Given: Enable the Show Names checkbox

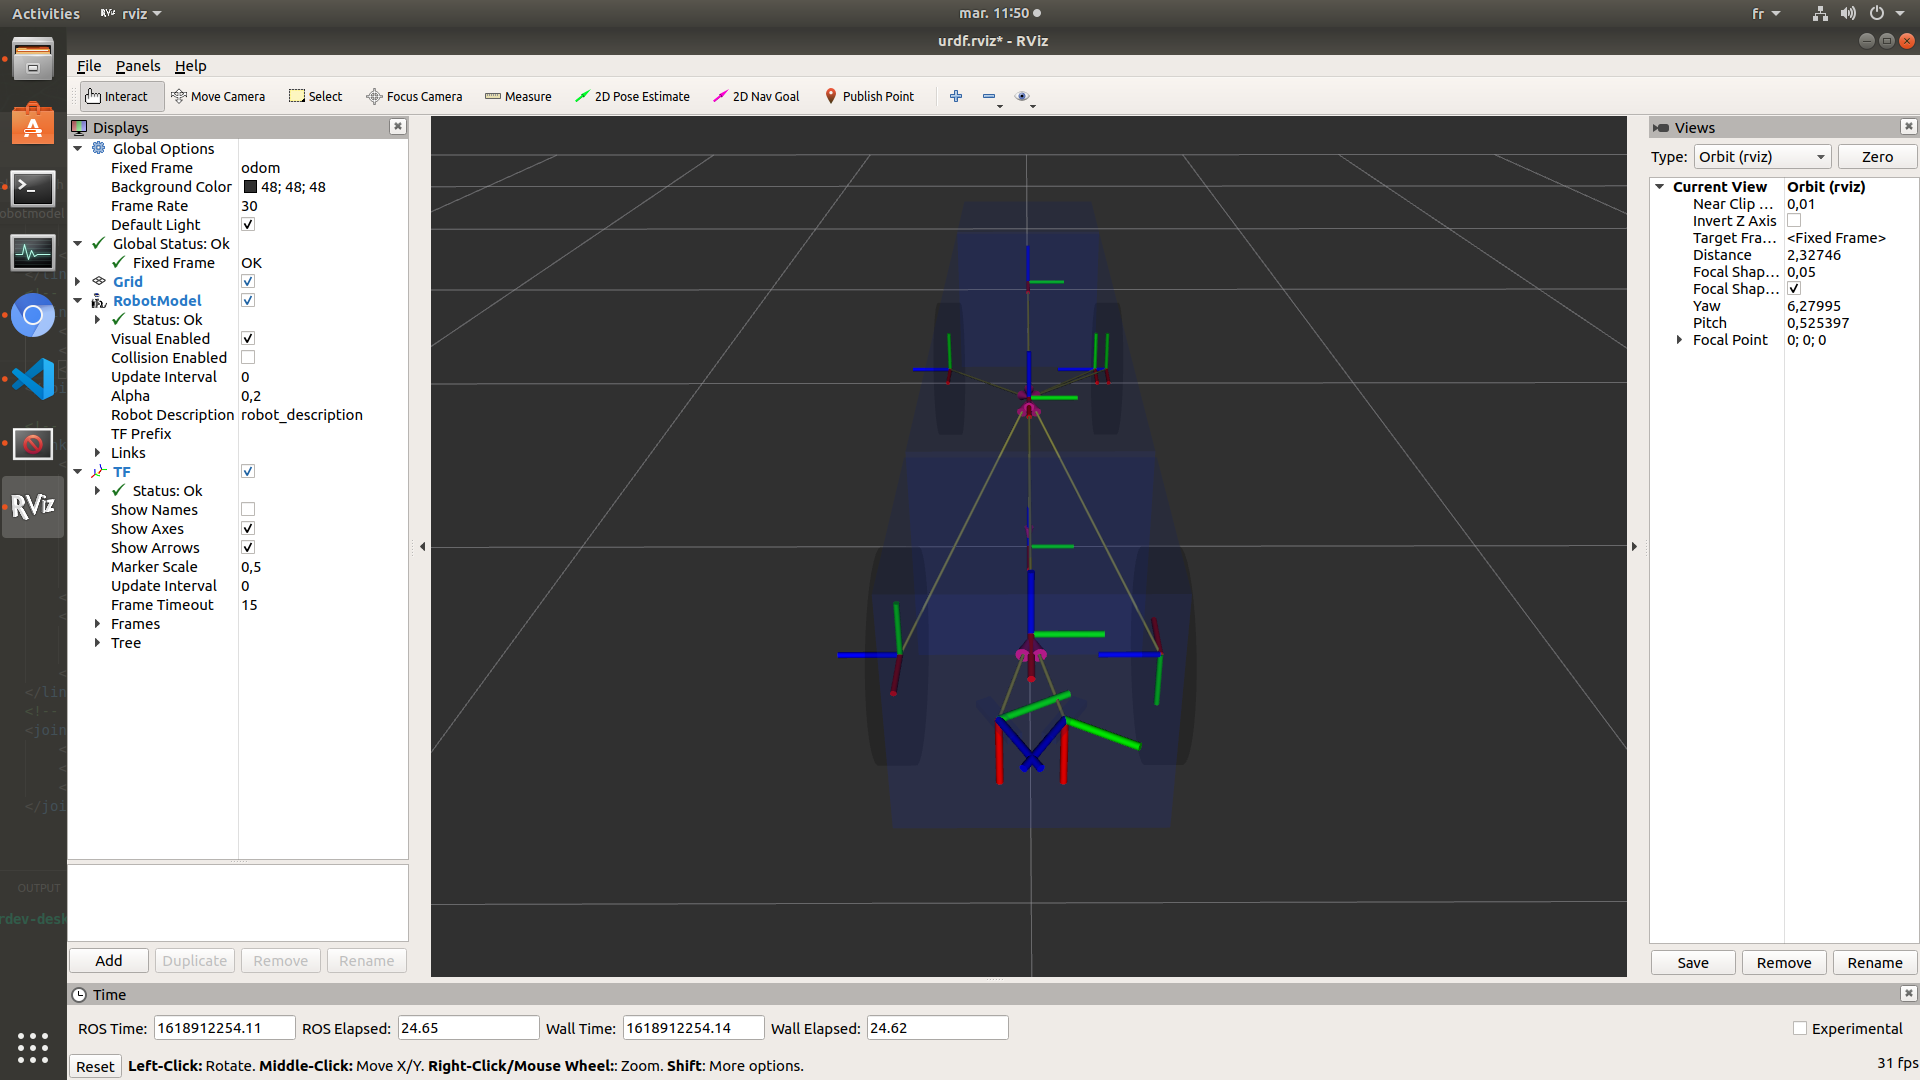Looking at the screenshot, I should [x=248, y=510].
